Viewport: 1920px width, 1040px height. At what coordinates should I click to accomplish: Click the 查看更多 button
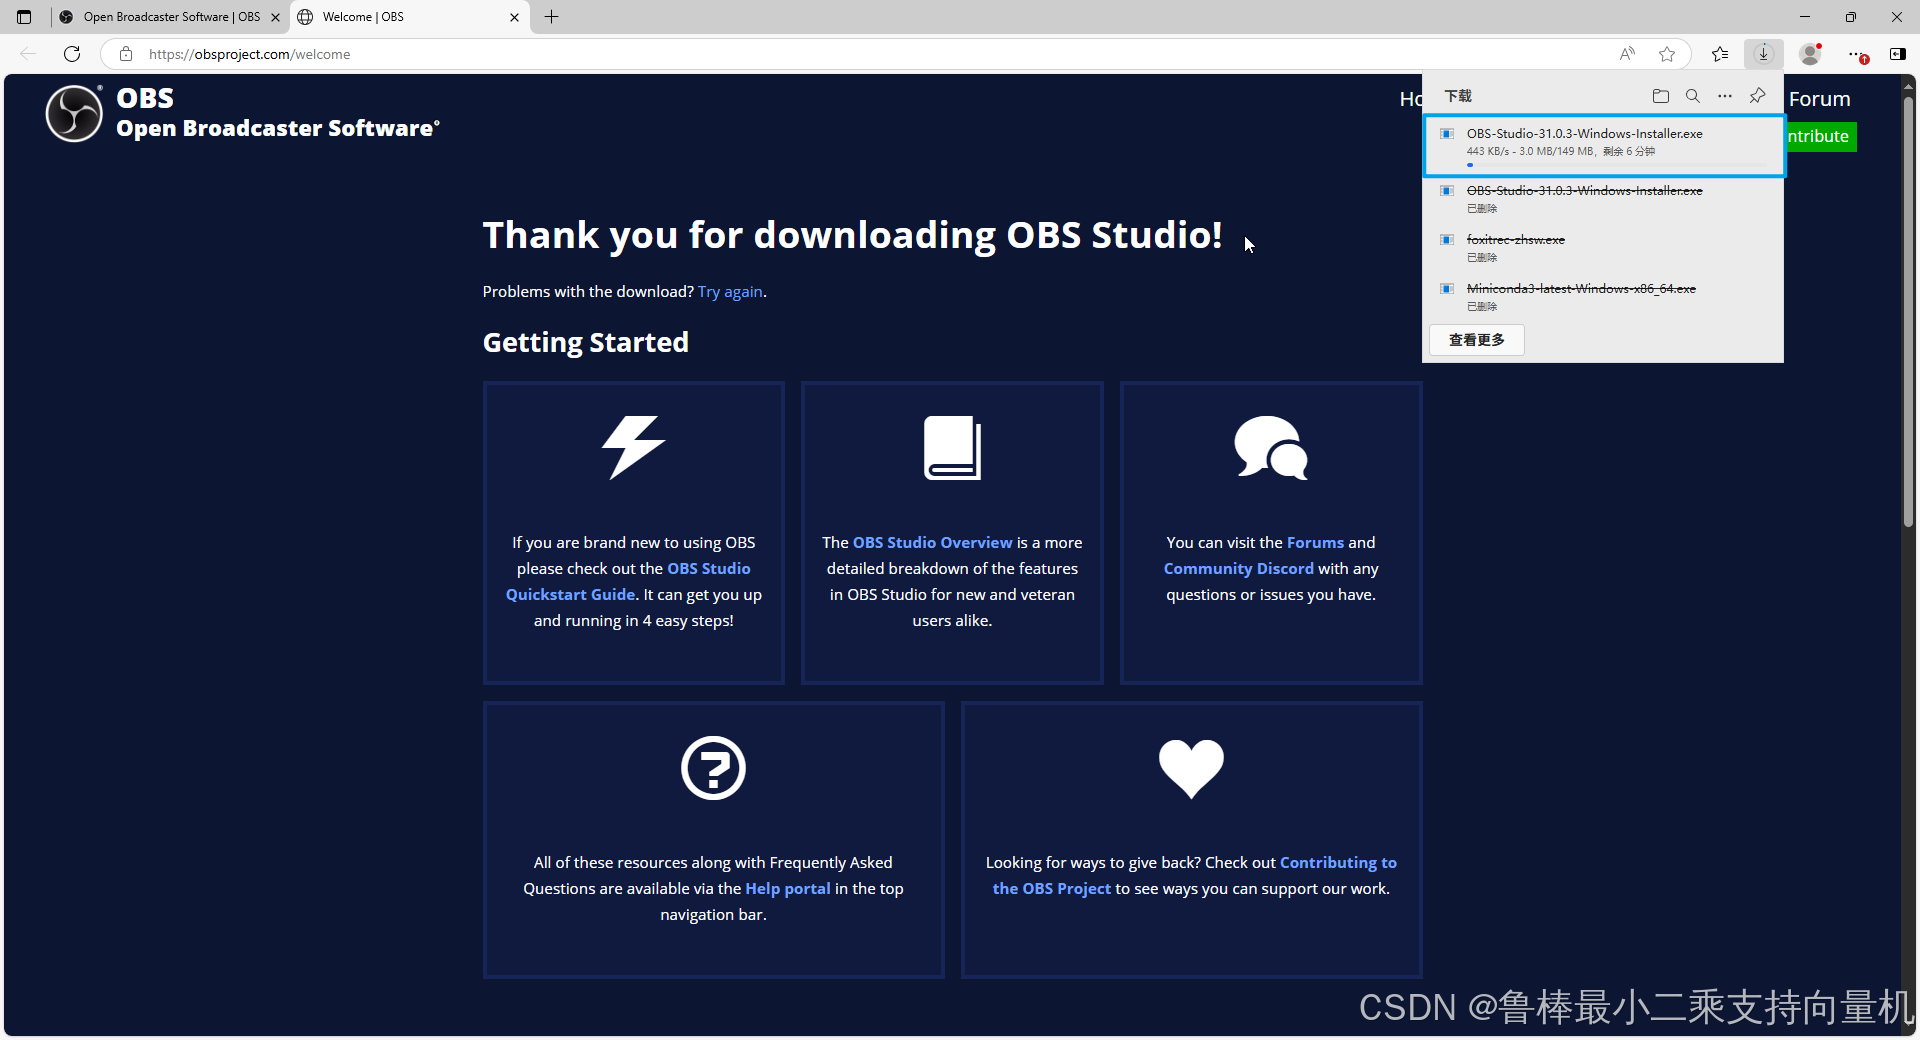[x=1477, y=340]
